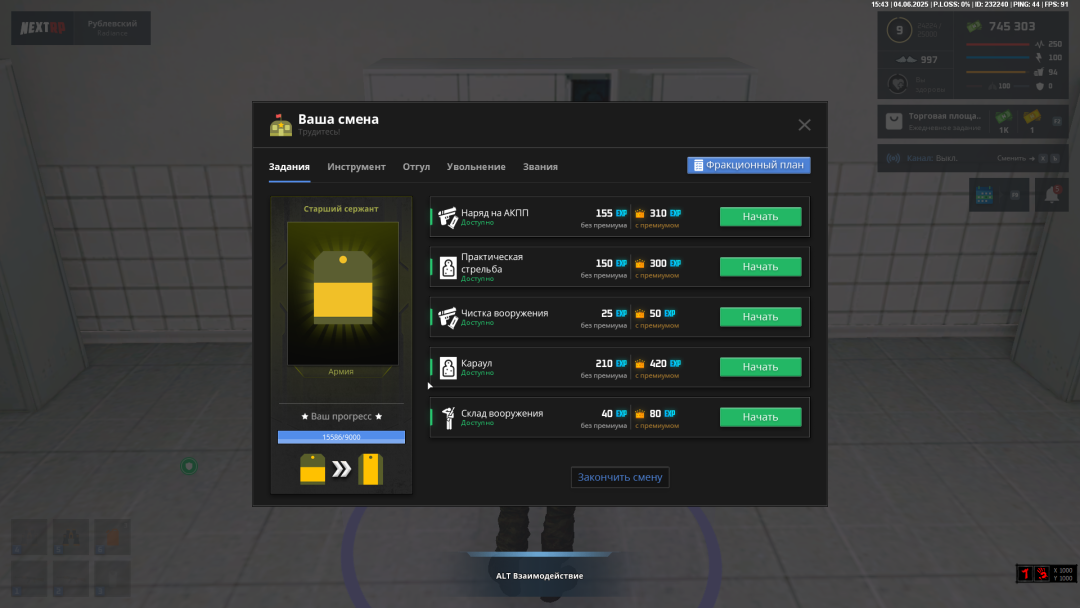Click the blue stat bar showing 100
This screenshot has height=608, width=1080.
997,58
